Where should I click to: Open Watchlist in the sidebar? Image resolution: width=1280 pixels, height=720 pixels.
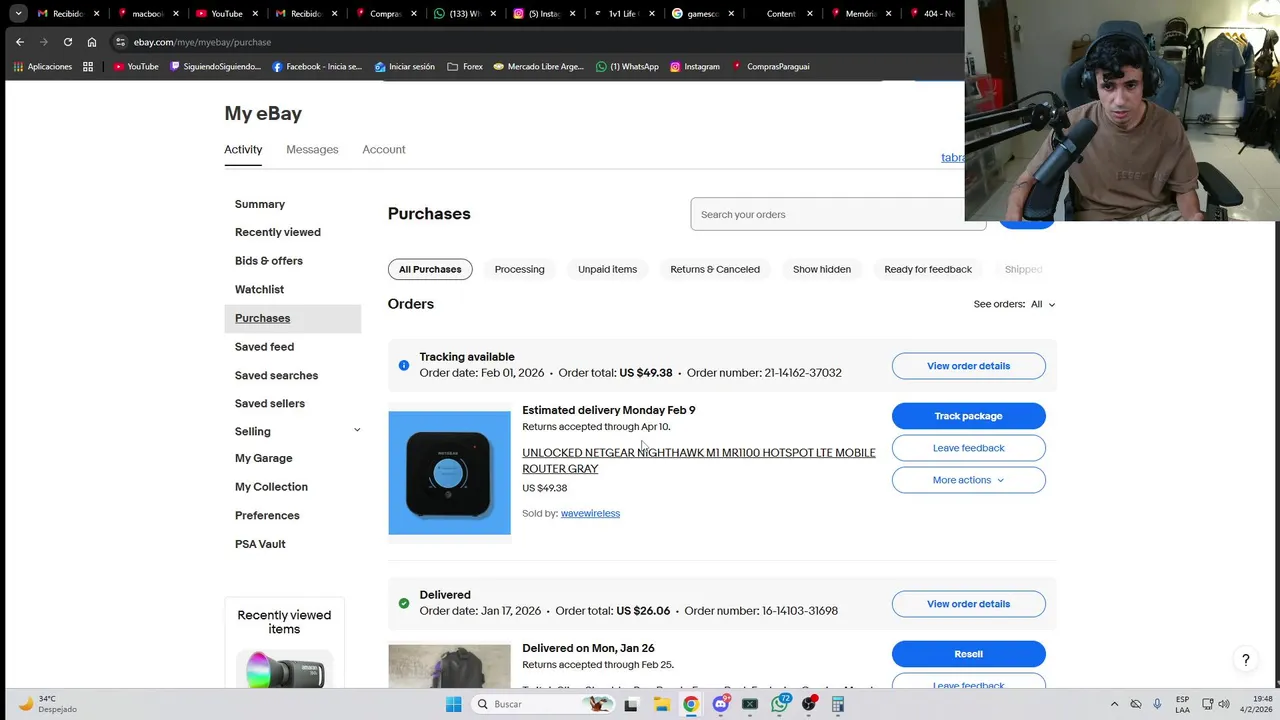(x=260, y=290)
